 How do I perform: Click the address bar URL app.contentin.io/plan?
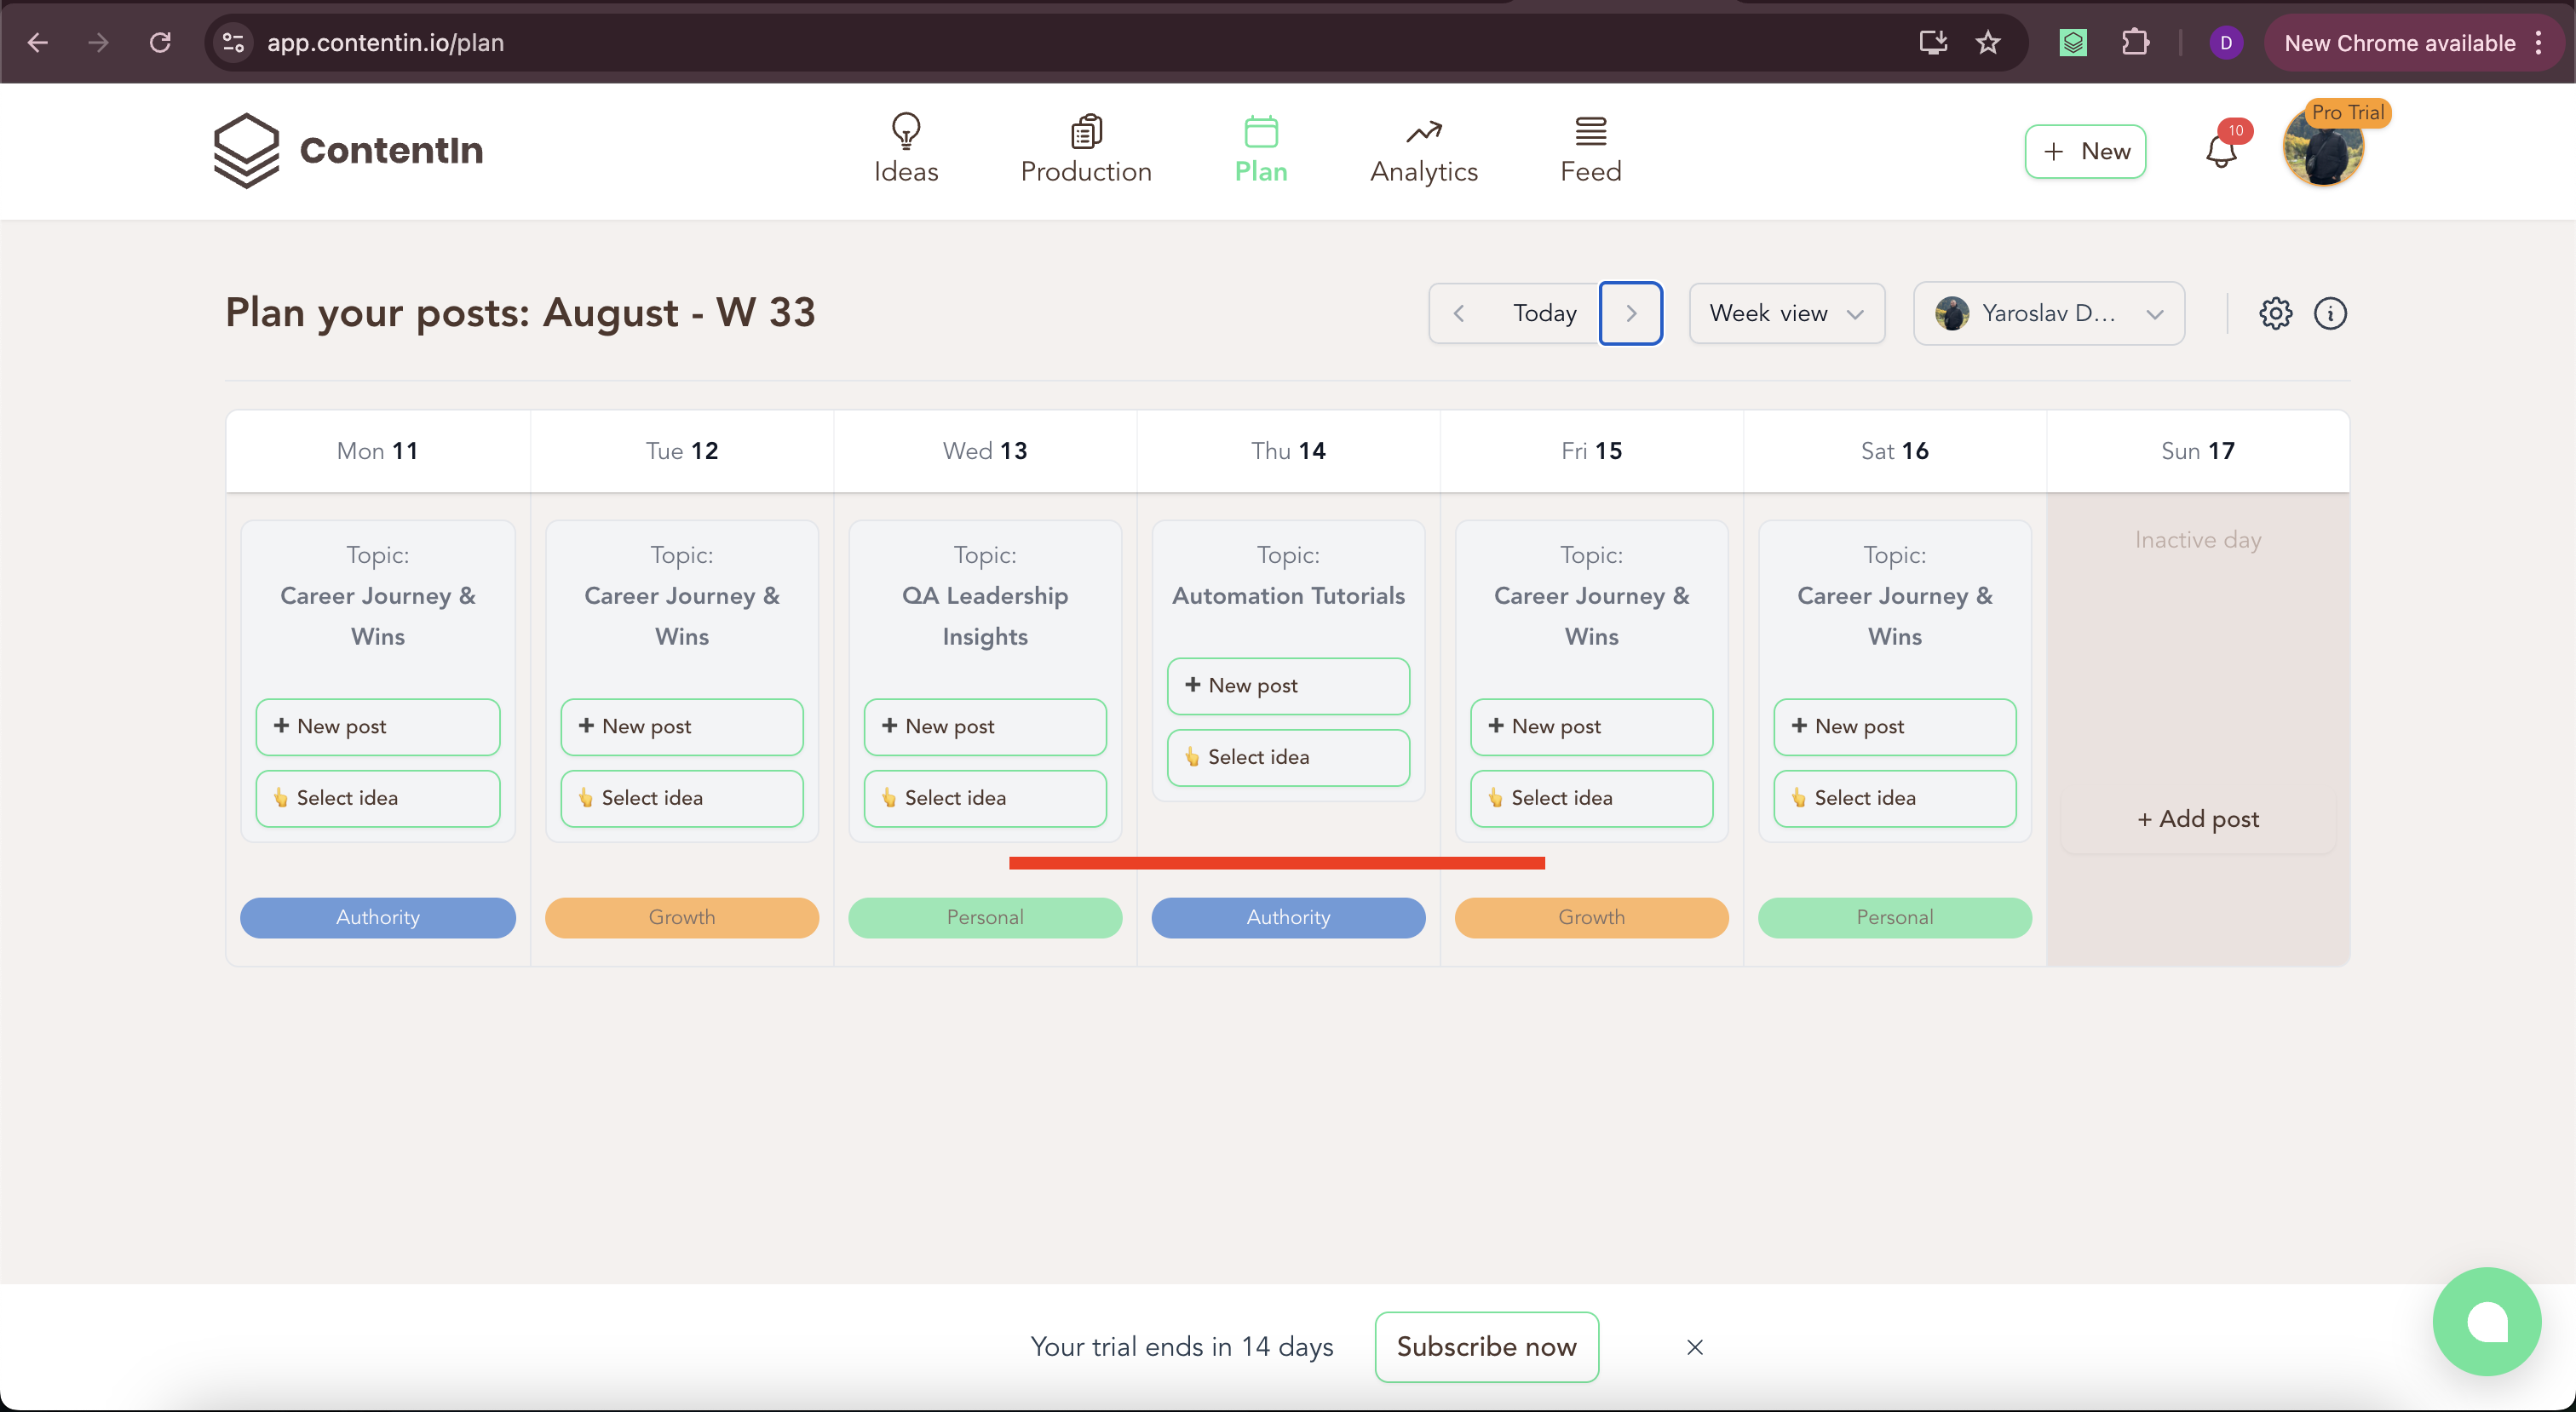tap(385, 43)
